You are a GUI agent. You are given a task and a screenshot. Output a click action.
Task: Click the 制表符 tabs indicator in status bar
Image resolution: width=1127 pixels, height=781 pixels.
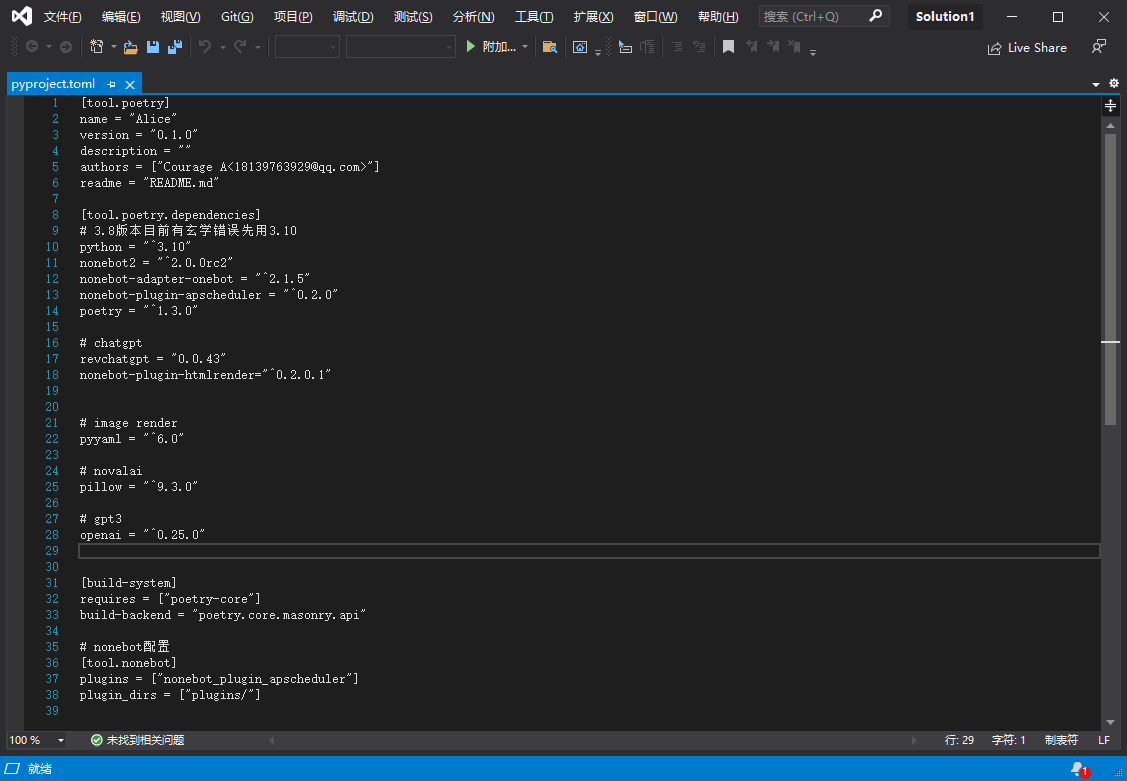(1062, 740)
